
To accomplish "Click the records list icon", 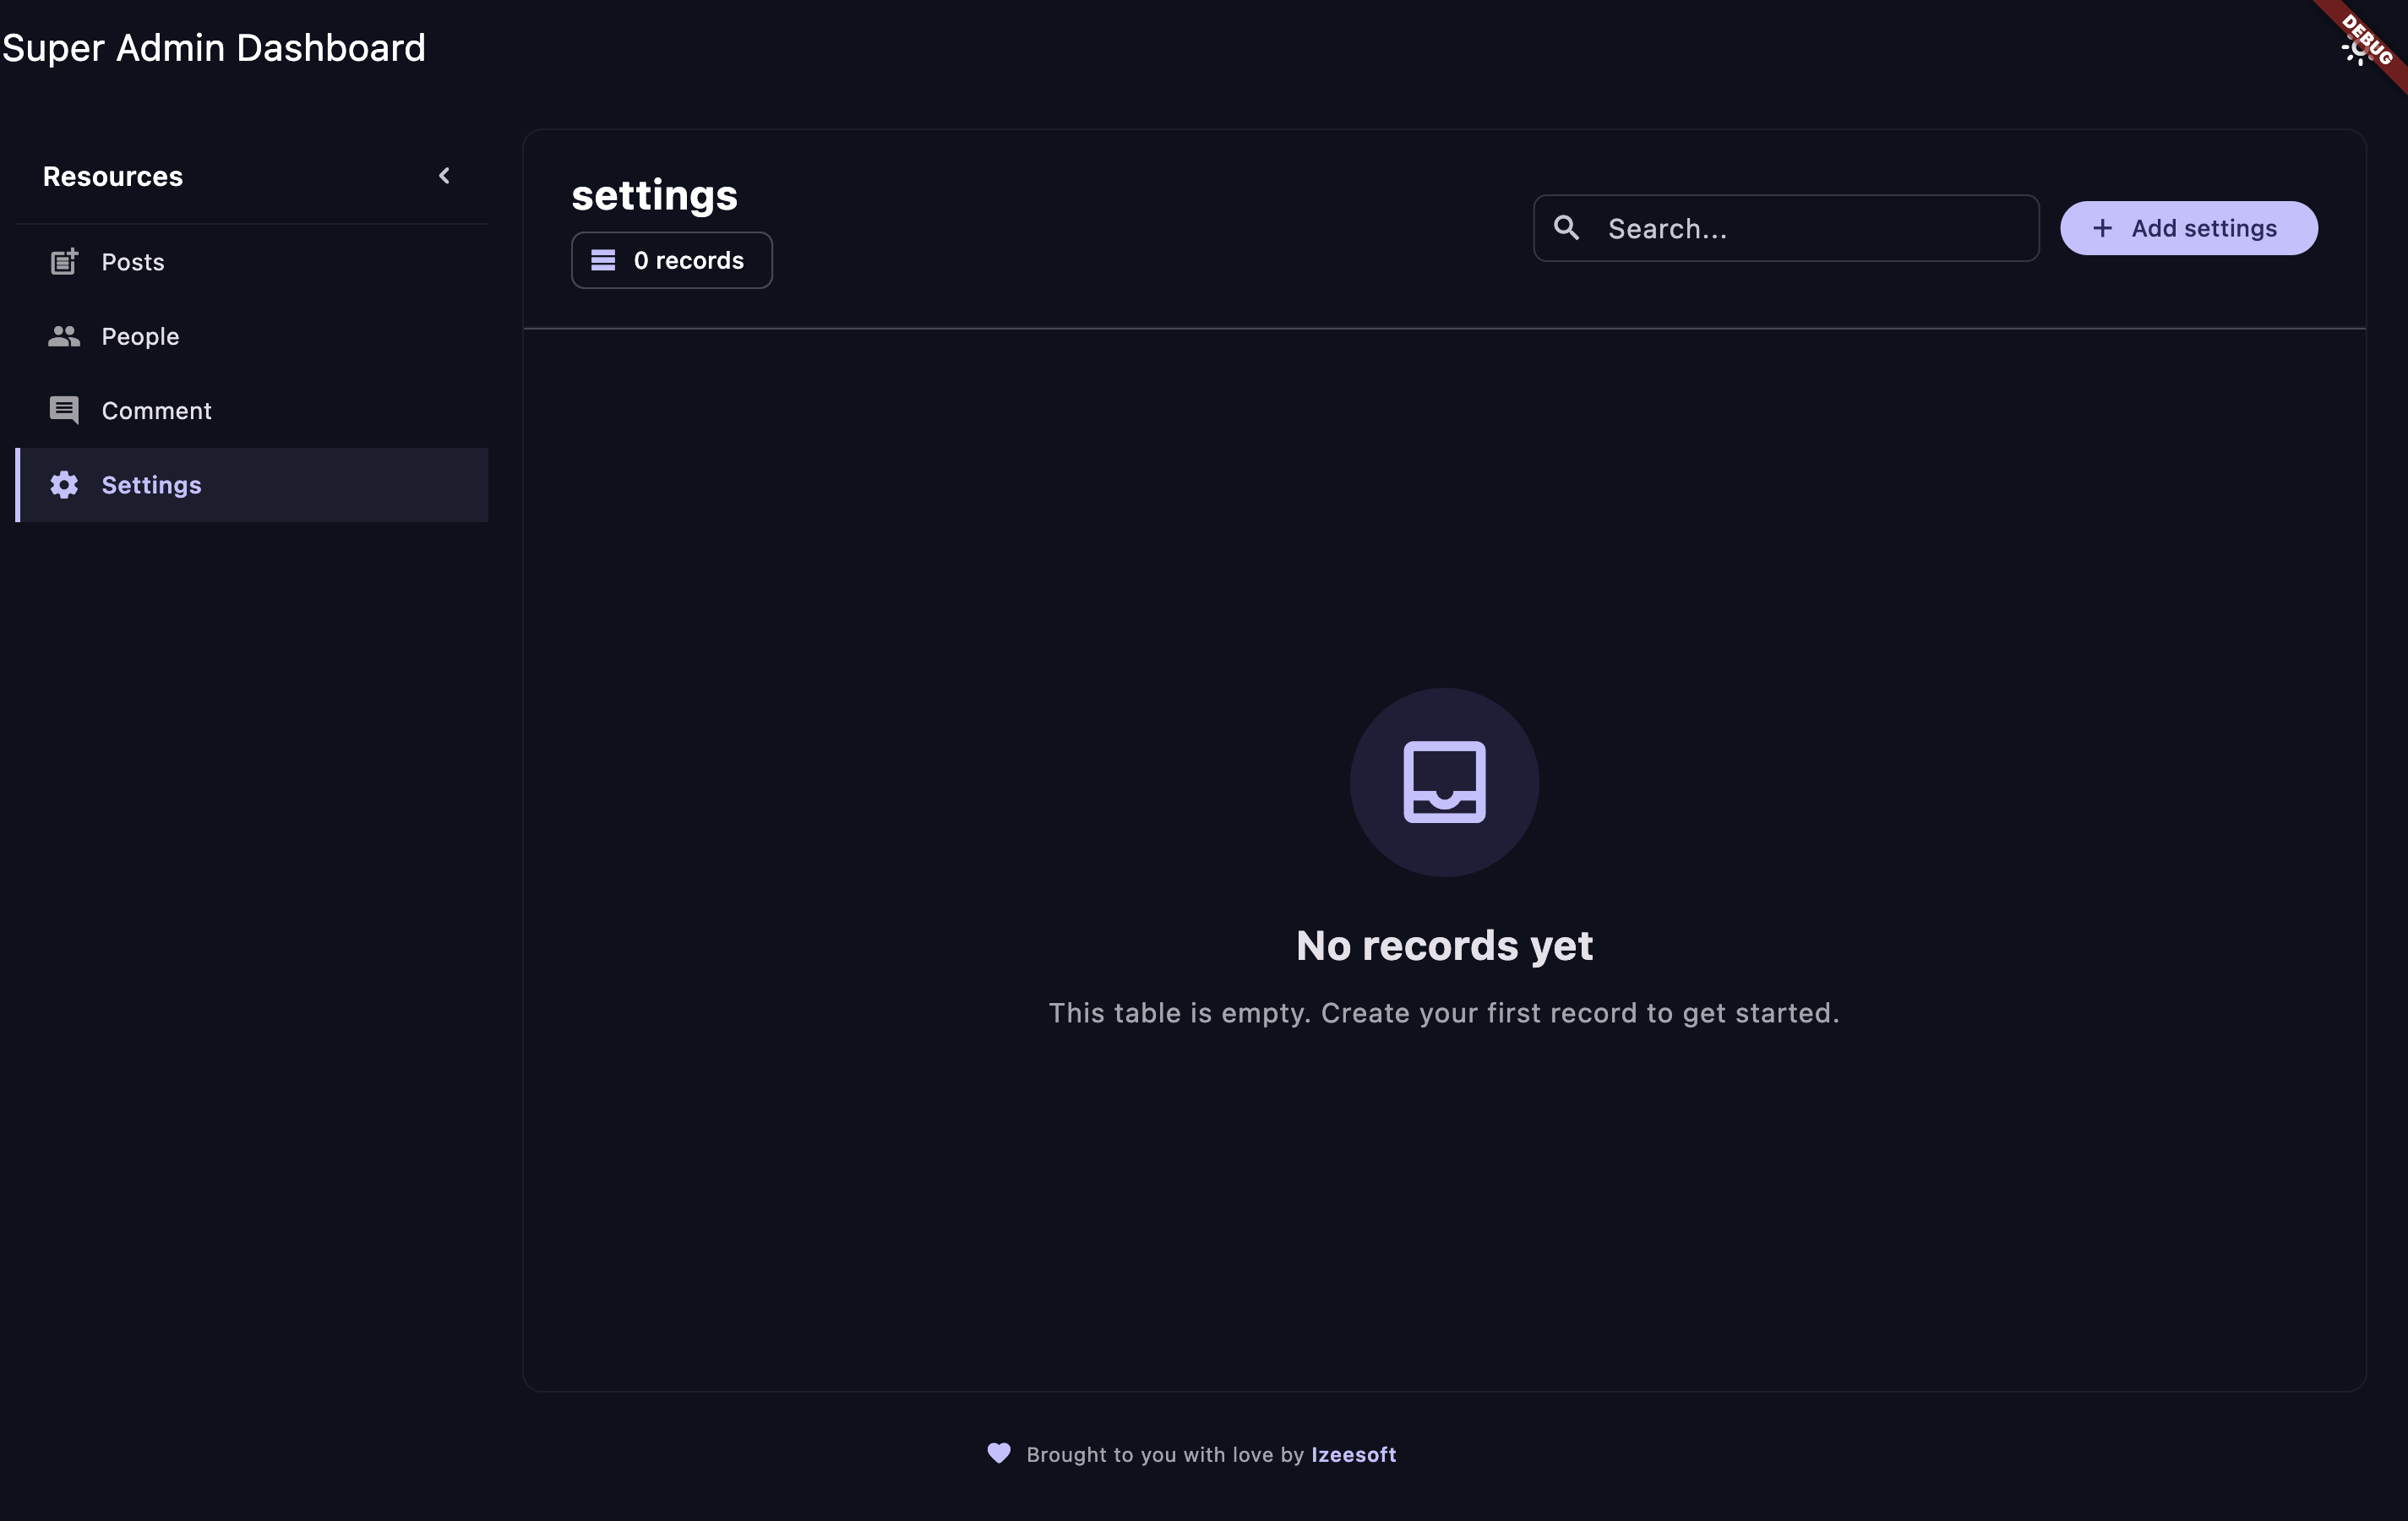I will tap(603, 260).
